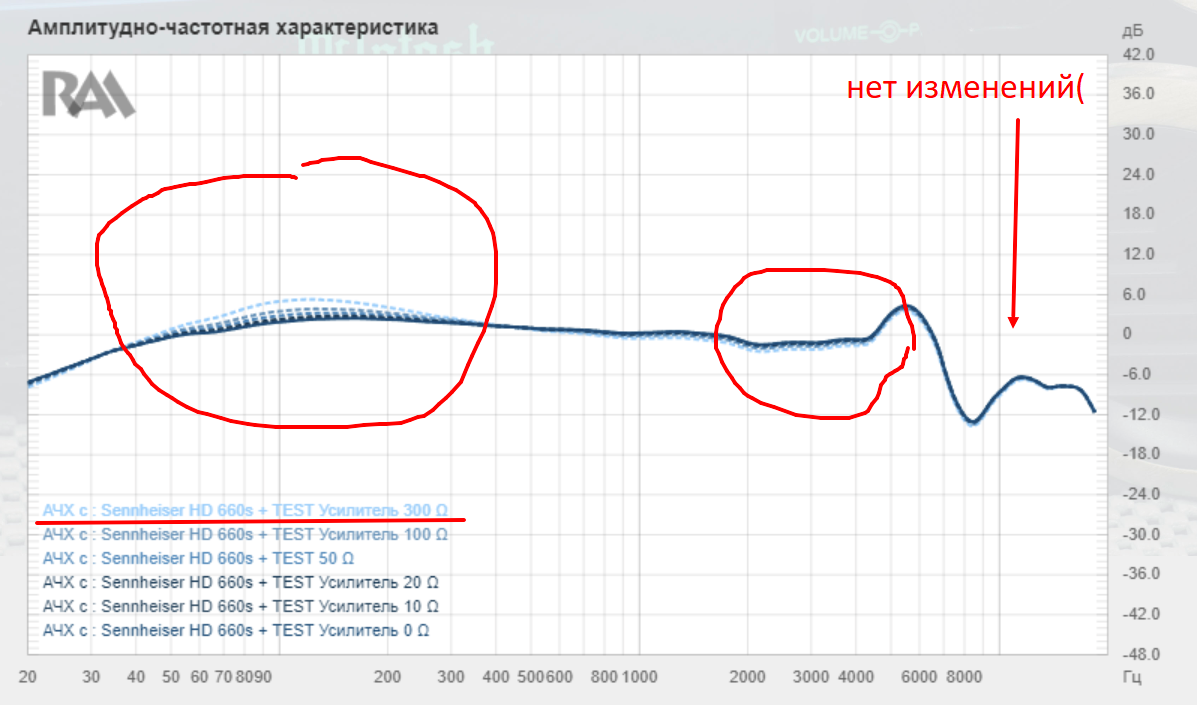This screenshot has height=705, width=1197.
Task: Click the positive 24.0 dB axis value
Action: tap(1138, 174)
